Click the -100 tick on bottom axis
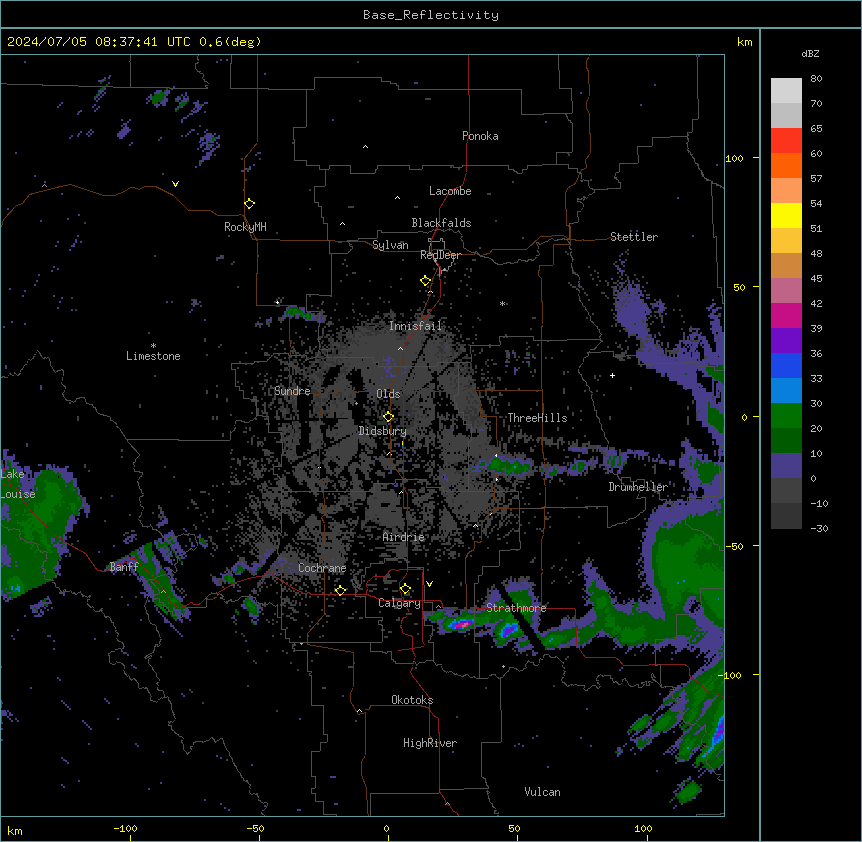The height and width of the screenshot is (842, 862). click(125, 829)
